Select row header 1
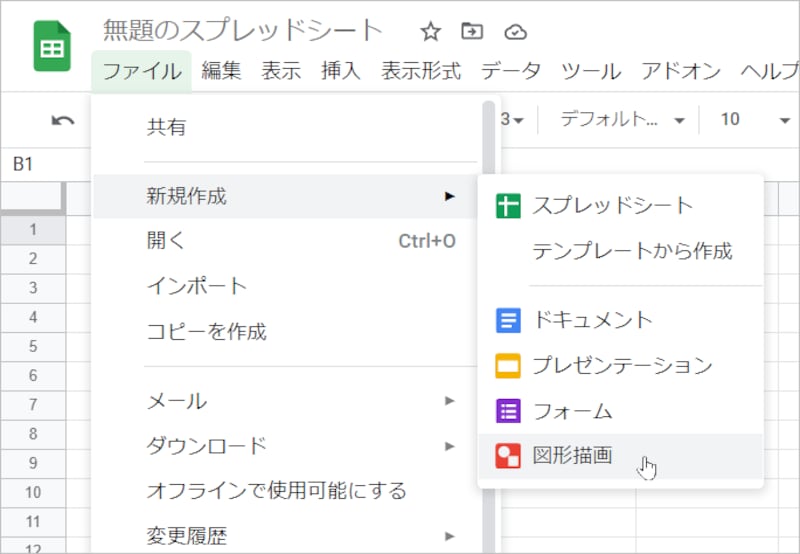 [33, 230]
